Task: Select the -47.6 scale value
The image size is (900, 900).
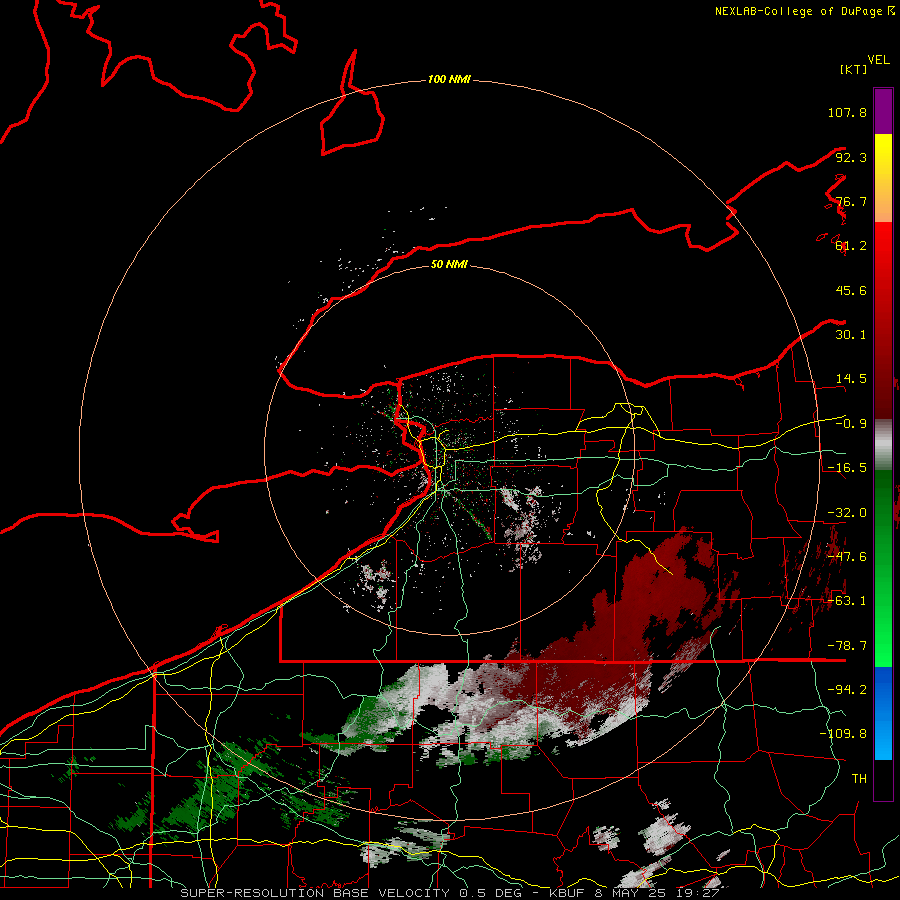Action: click(847, 557)
